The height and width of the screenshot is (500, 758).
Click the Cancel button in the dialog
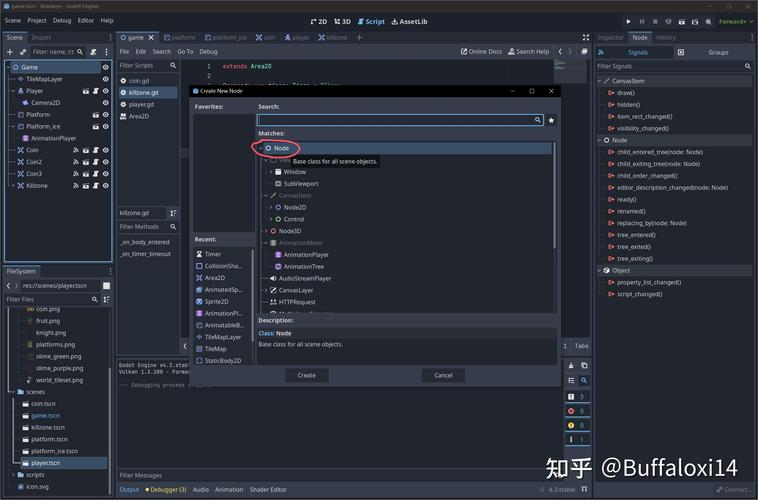click(443, 375)
